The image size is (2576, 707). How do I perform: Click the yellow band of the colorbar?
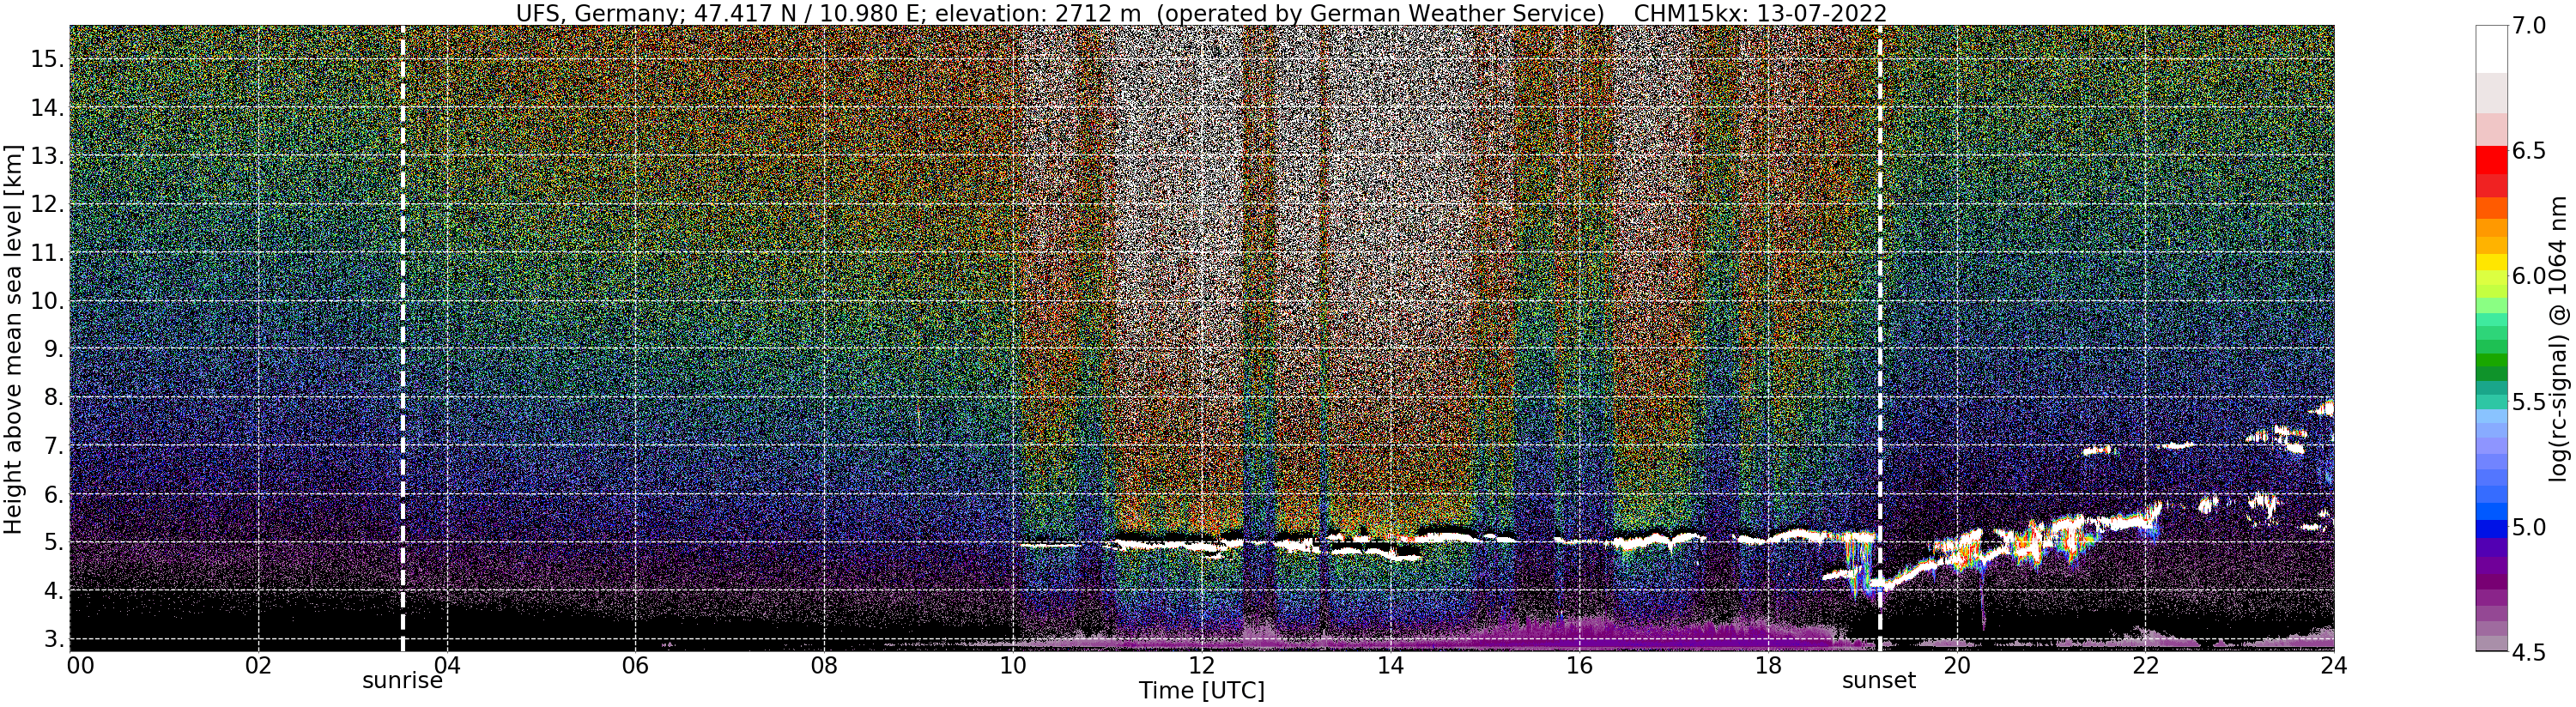click(x=2490, y=263)
